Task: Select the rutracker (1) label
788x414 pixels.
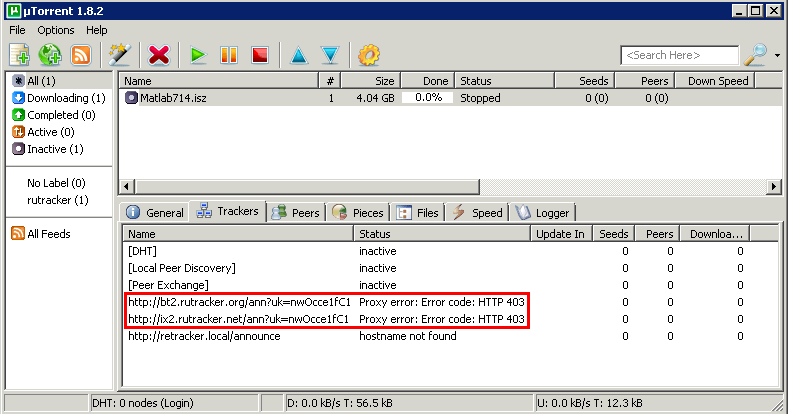Action: [x=58, y=200]
